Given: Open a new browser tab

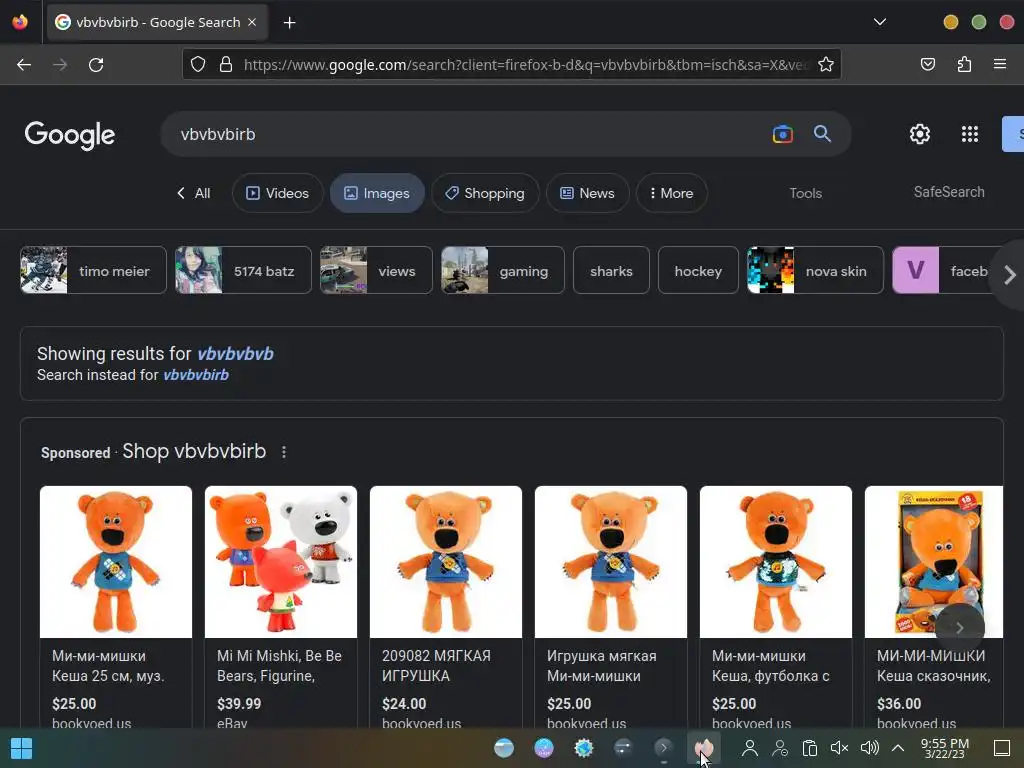Looking at the screenshot, I should [289, 23].
